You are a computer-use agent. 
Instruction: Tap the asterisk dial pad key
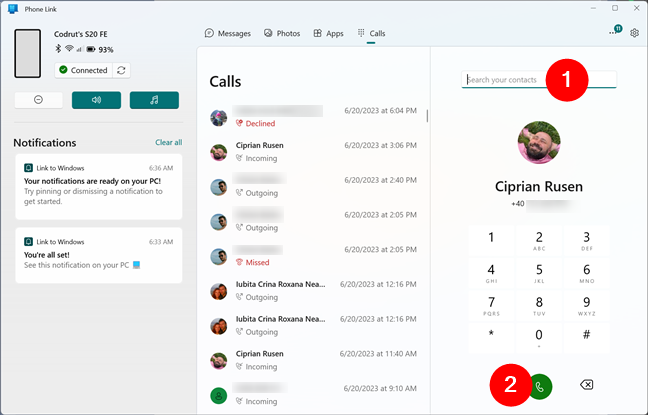[x=491, y=338]
